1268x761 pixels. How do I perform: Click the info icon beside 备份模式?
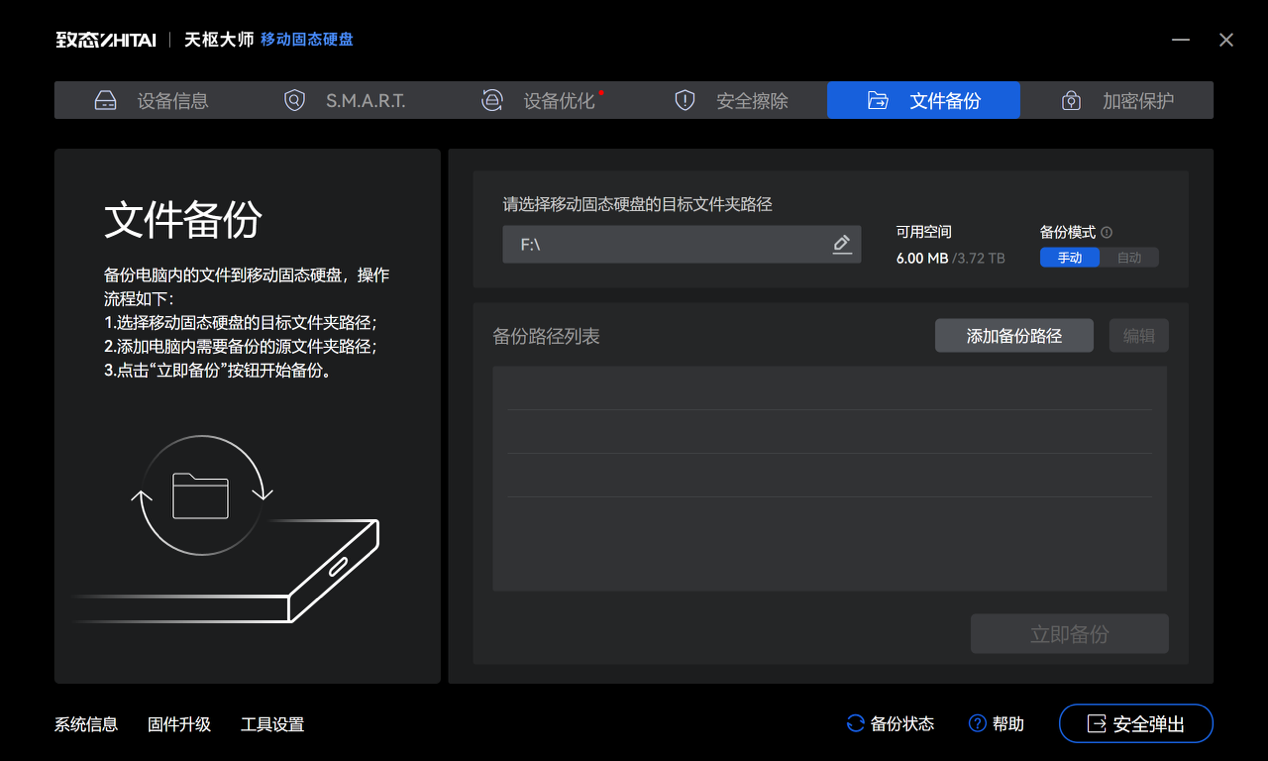1108,231
